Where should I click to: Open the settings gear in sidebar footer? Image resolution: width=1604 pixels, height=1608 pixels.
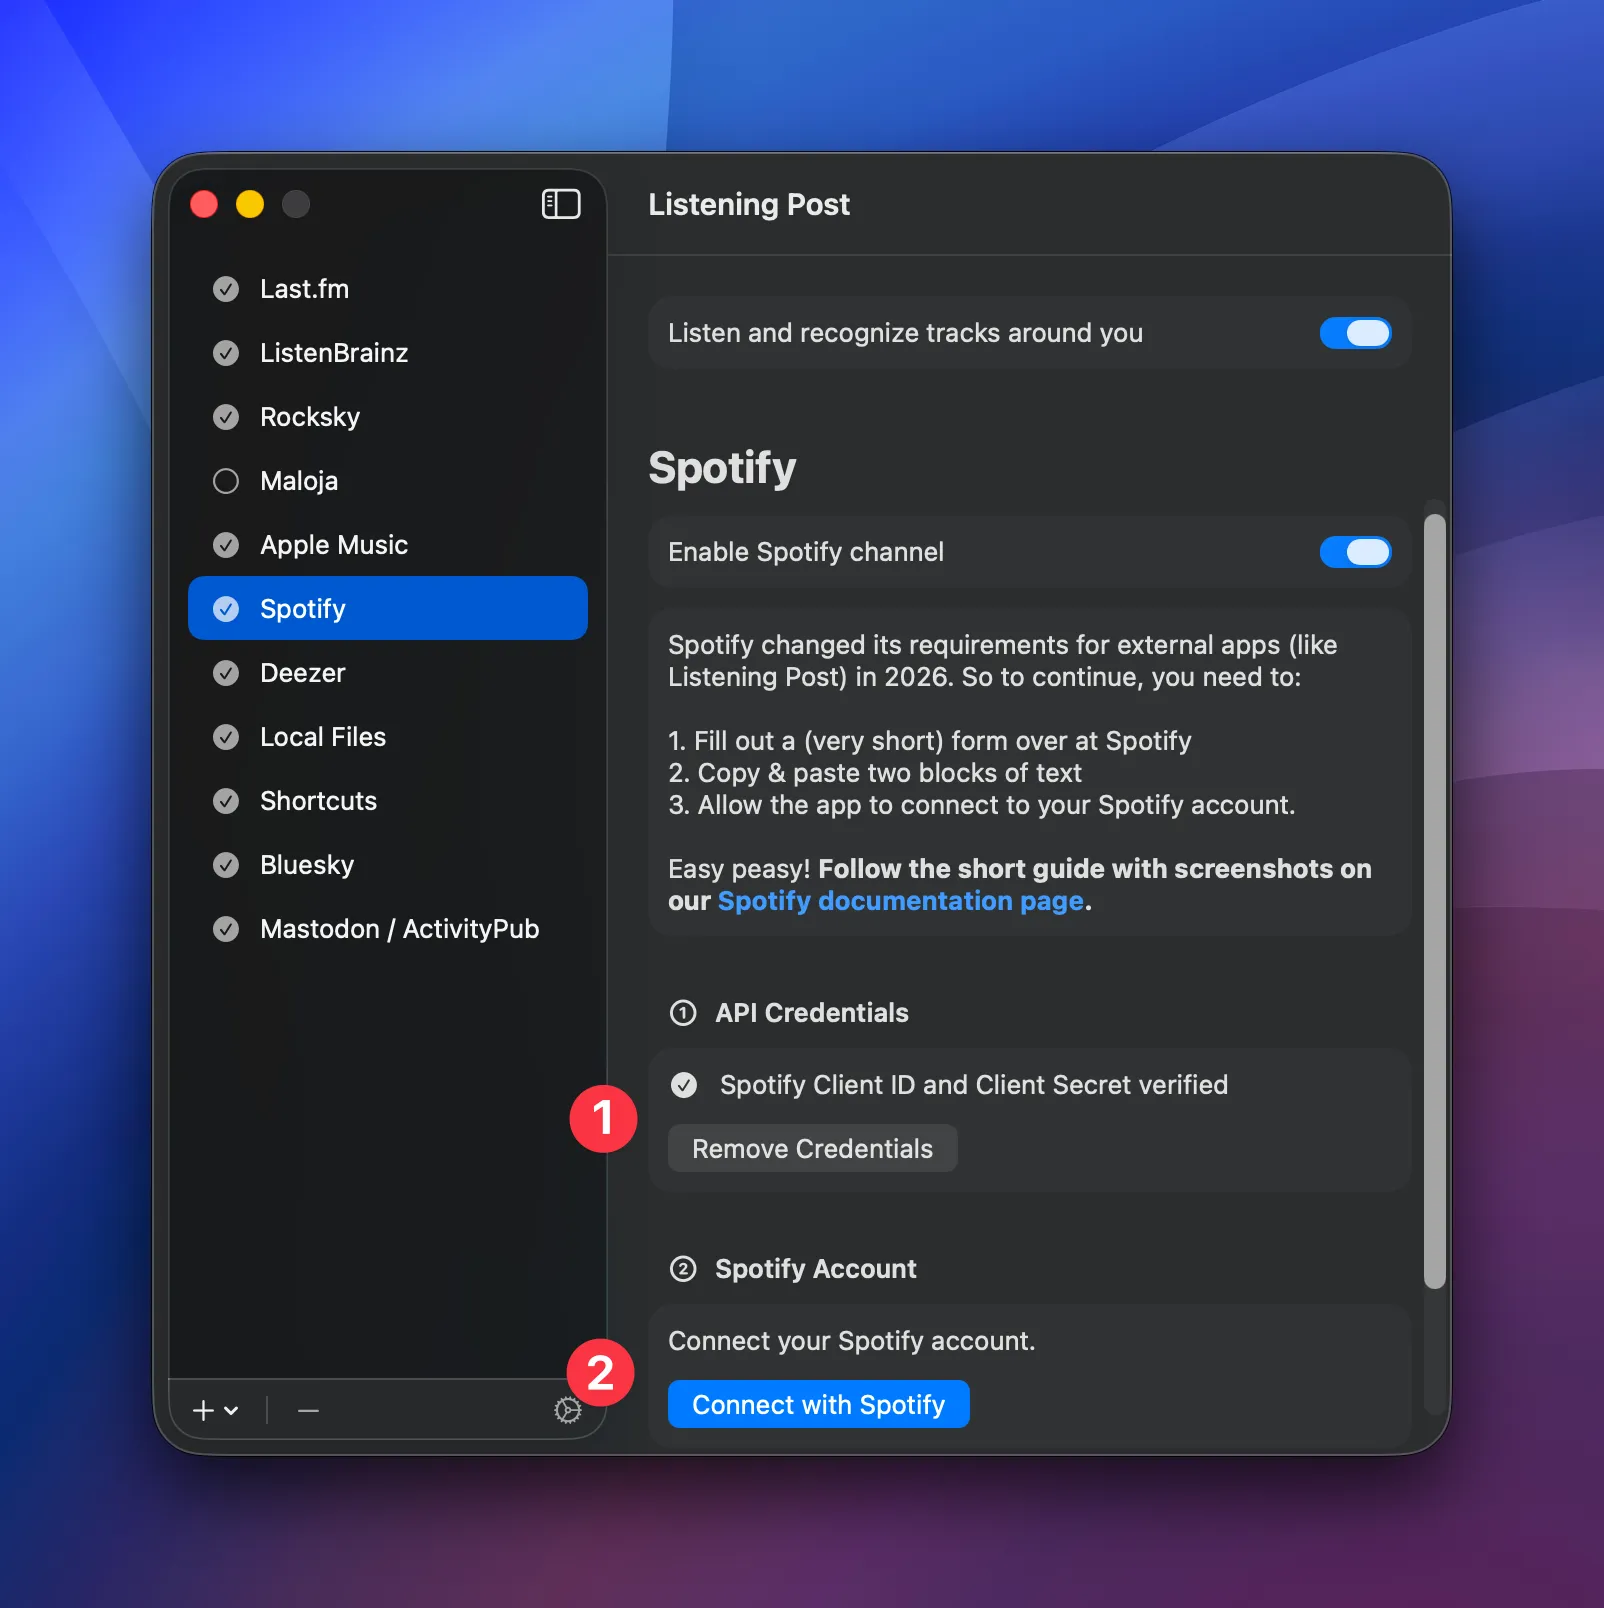coord(567,1410)
